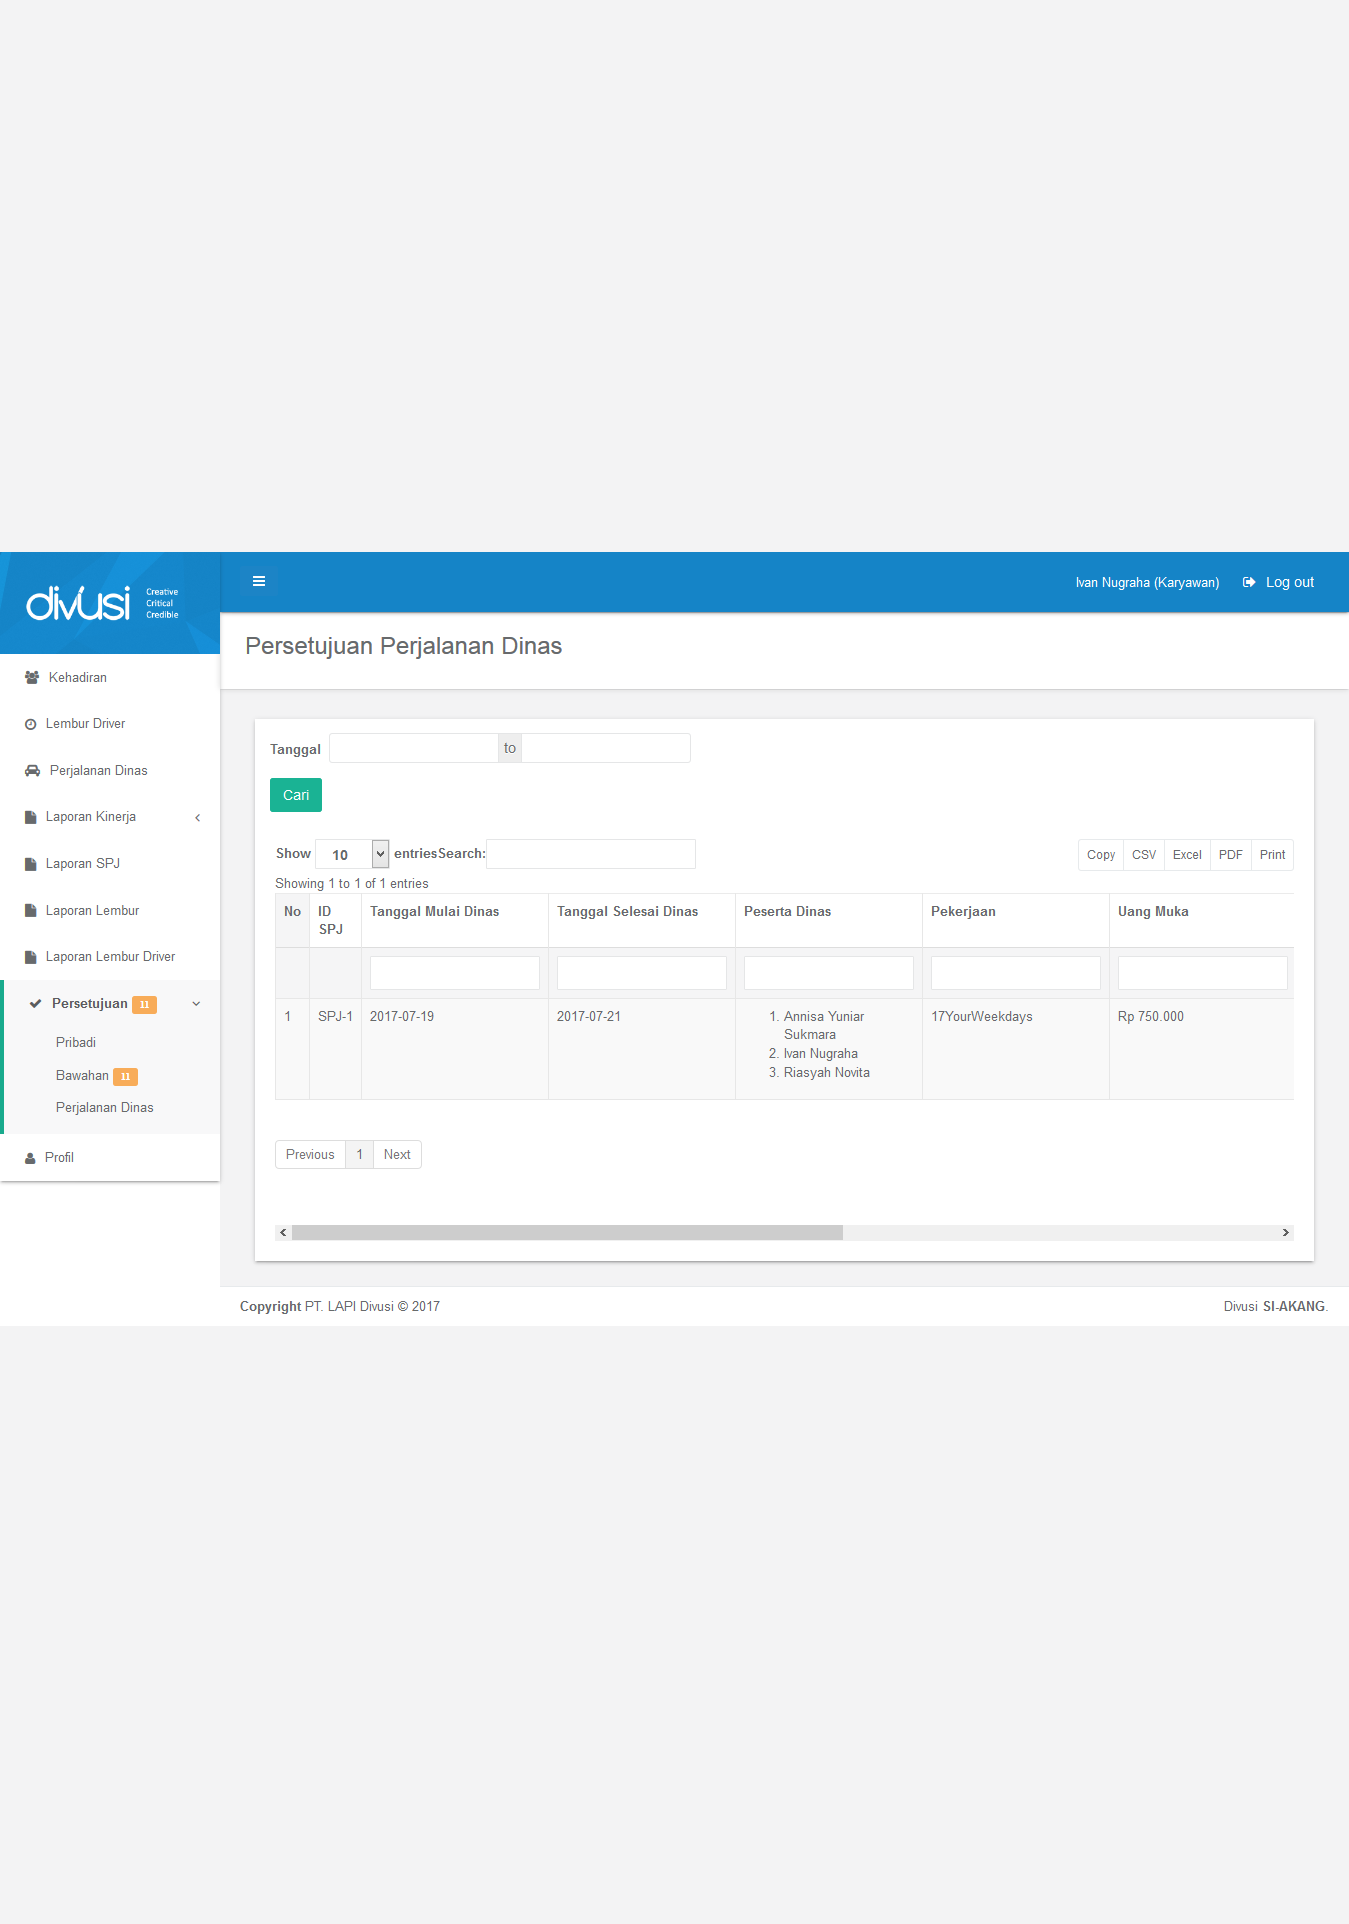Click the Tanggal start date field
Viewport: 1349px width, 1924px height.
414,748
